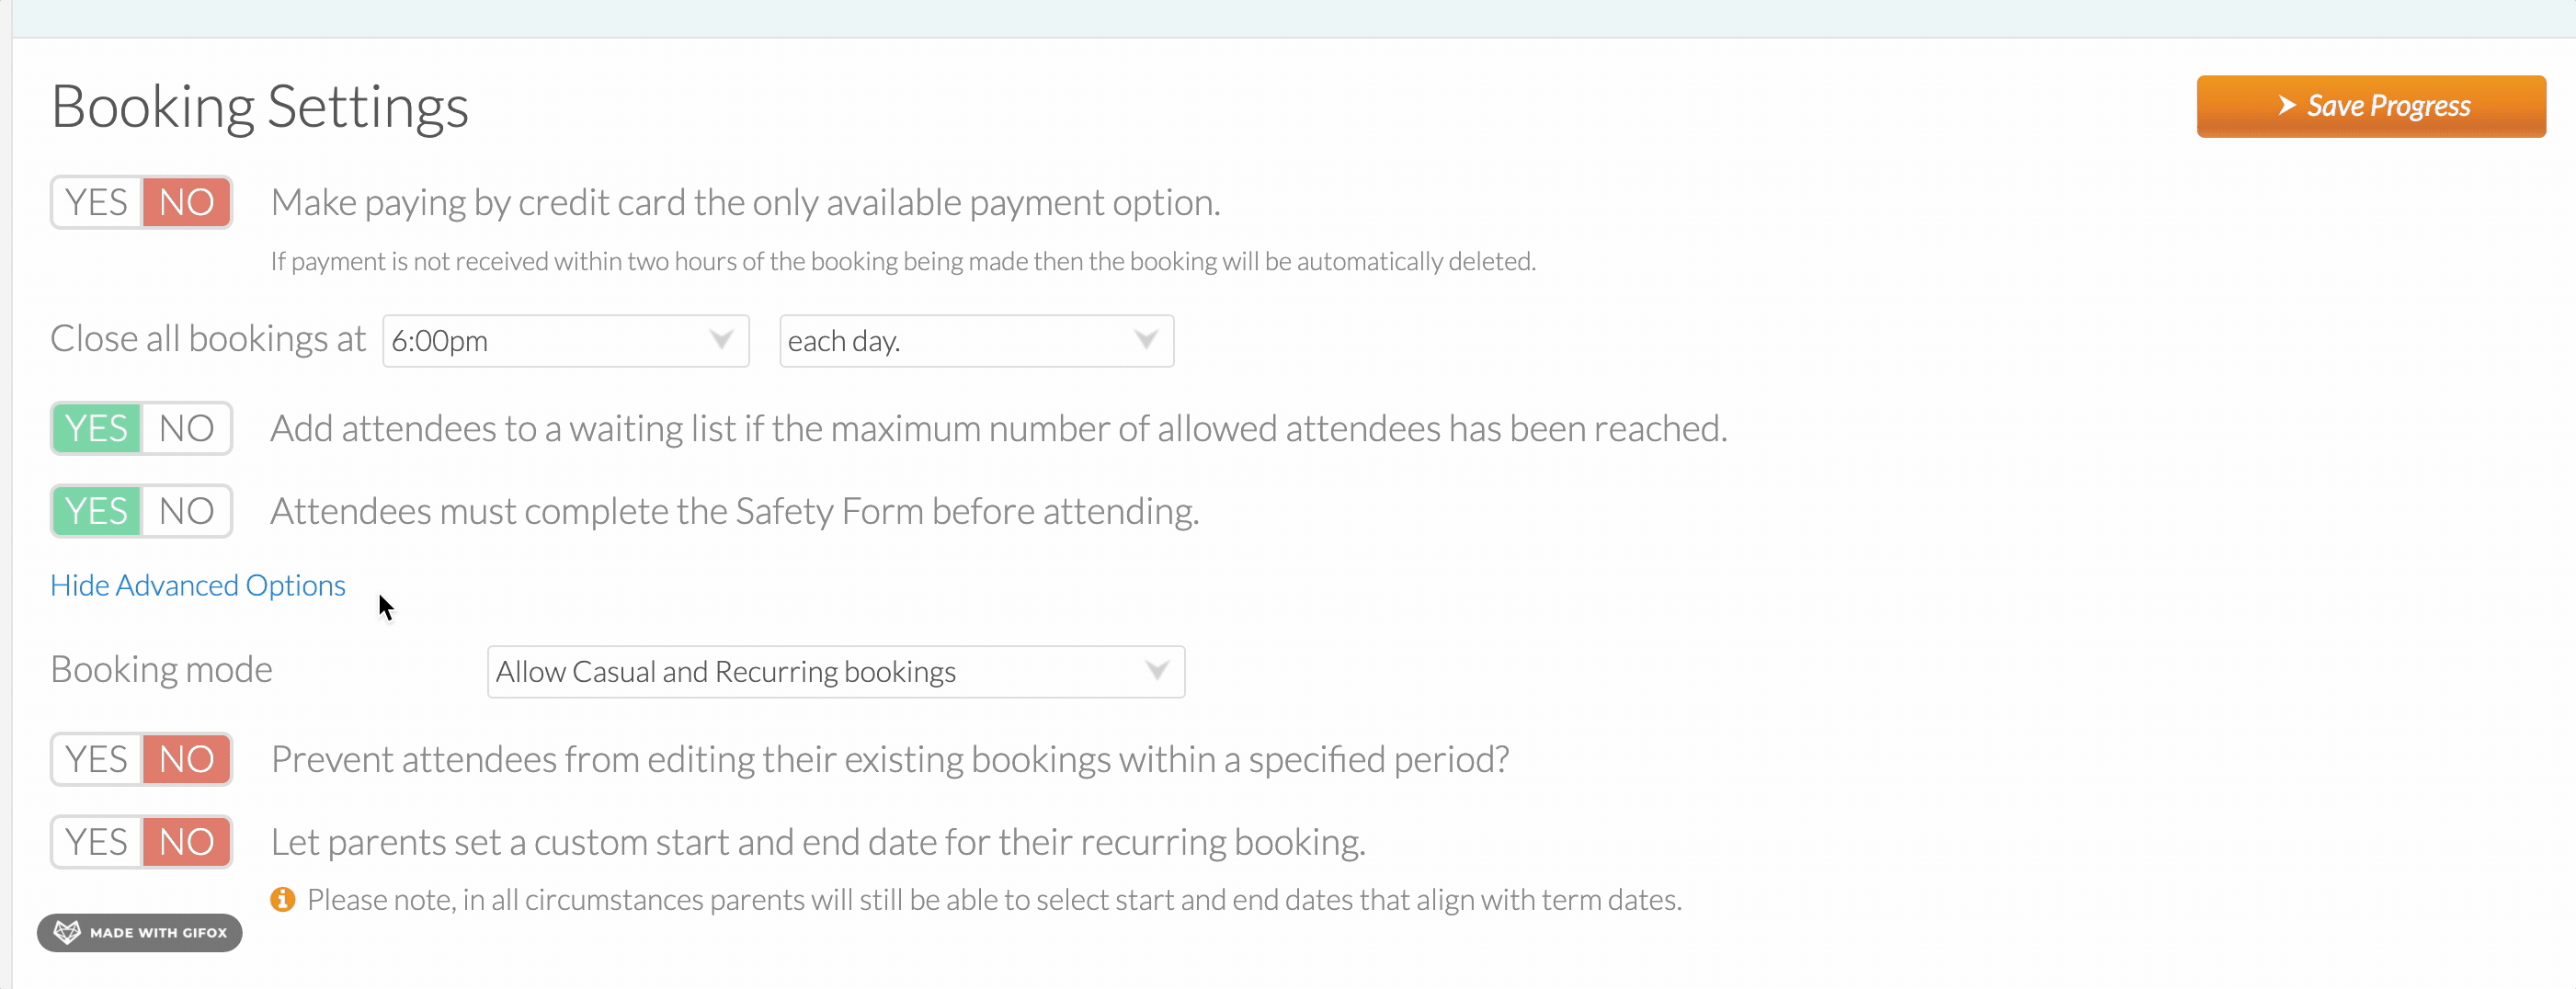Image resolution: width=2576 pixels, height=989 pixels.
Task: Expand the Booking mode dropdown
Action: [x=836, y=672]
